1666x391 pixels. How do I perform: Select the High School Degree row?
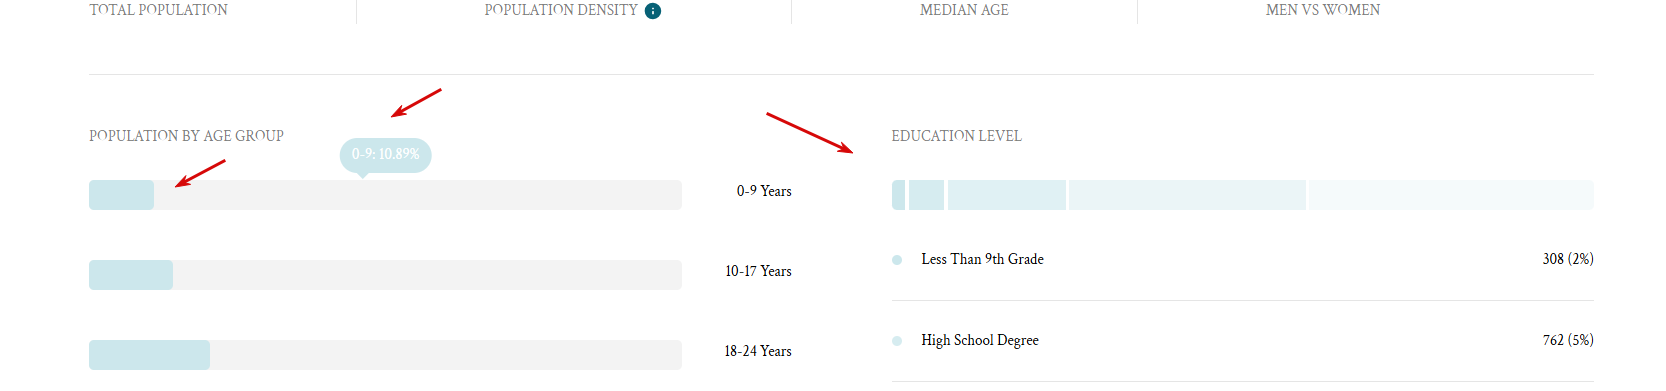coord(1243,341)
